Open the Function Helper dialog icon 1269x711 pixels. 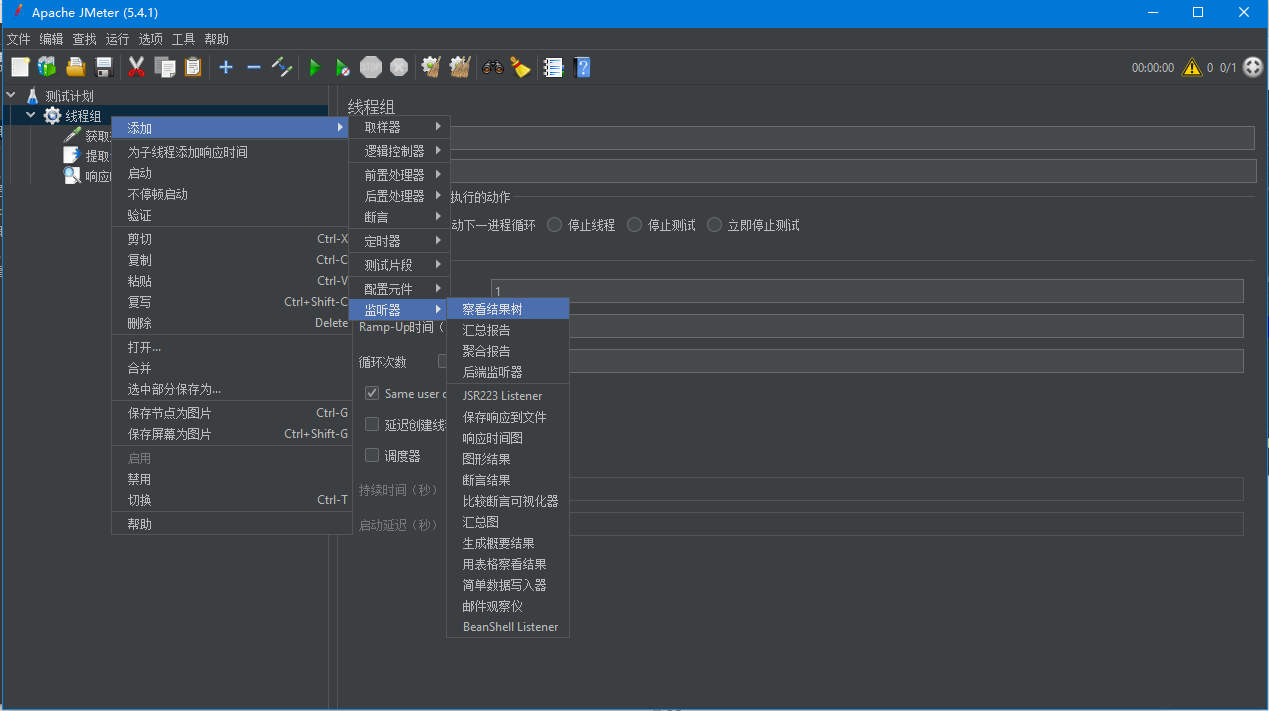pyautogui.click(x=553, y=67)
